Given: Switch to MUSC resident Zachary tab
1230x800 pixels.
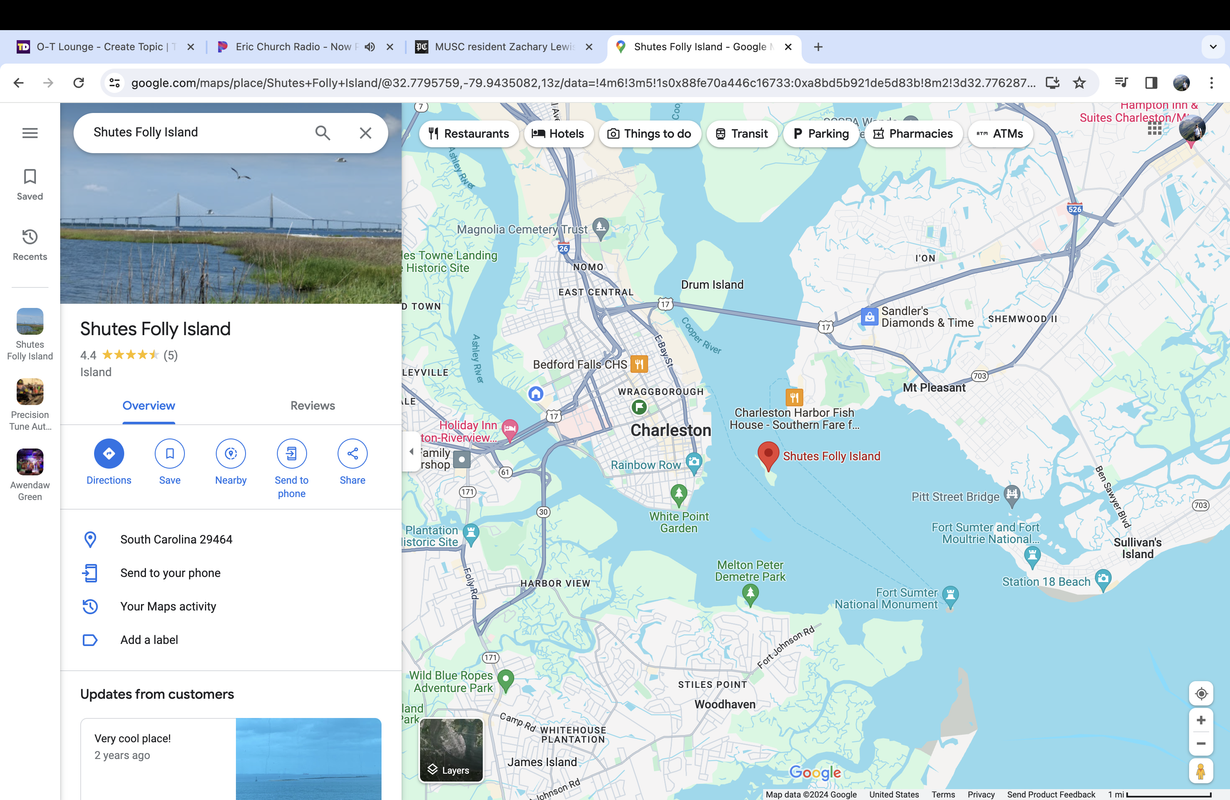Looking at the screenshot, I should point(503,47).
